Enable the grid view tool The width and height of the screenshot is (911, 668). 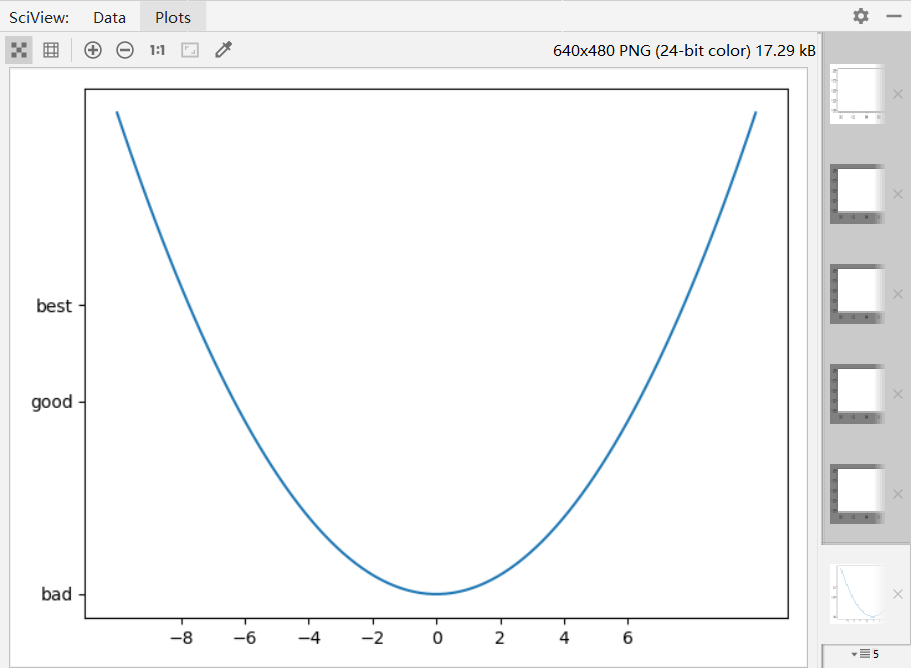coord(50,49)
